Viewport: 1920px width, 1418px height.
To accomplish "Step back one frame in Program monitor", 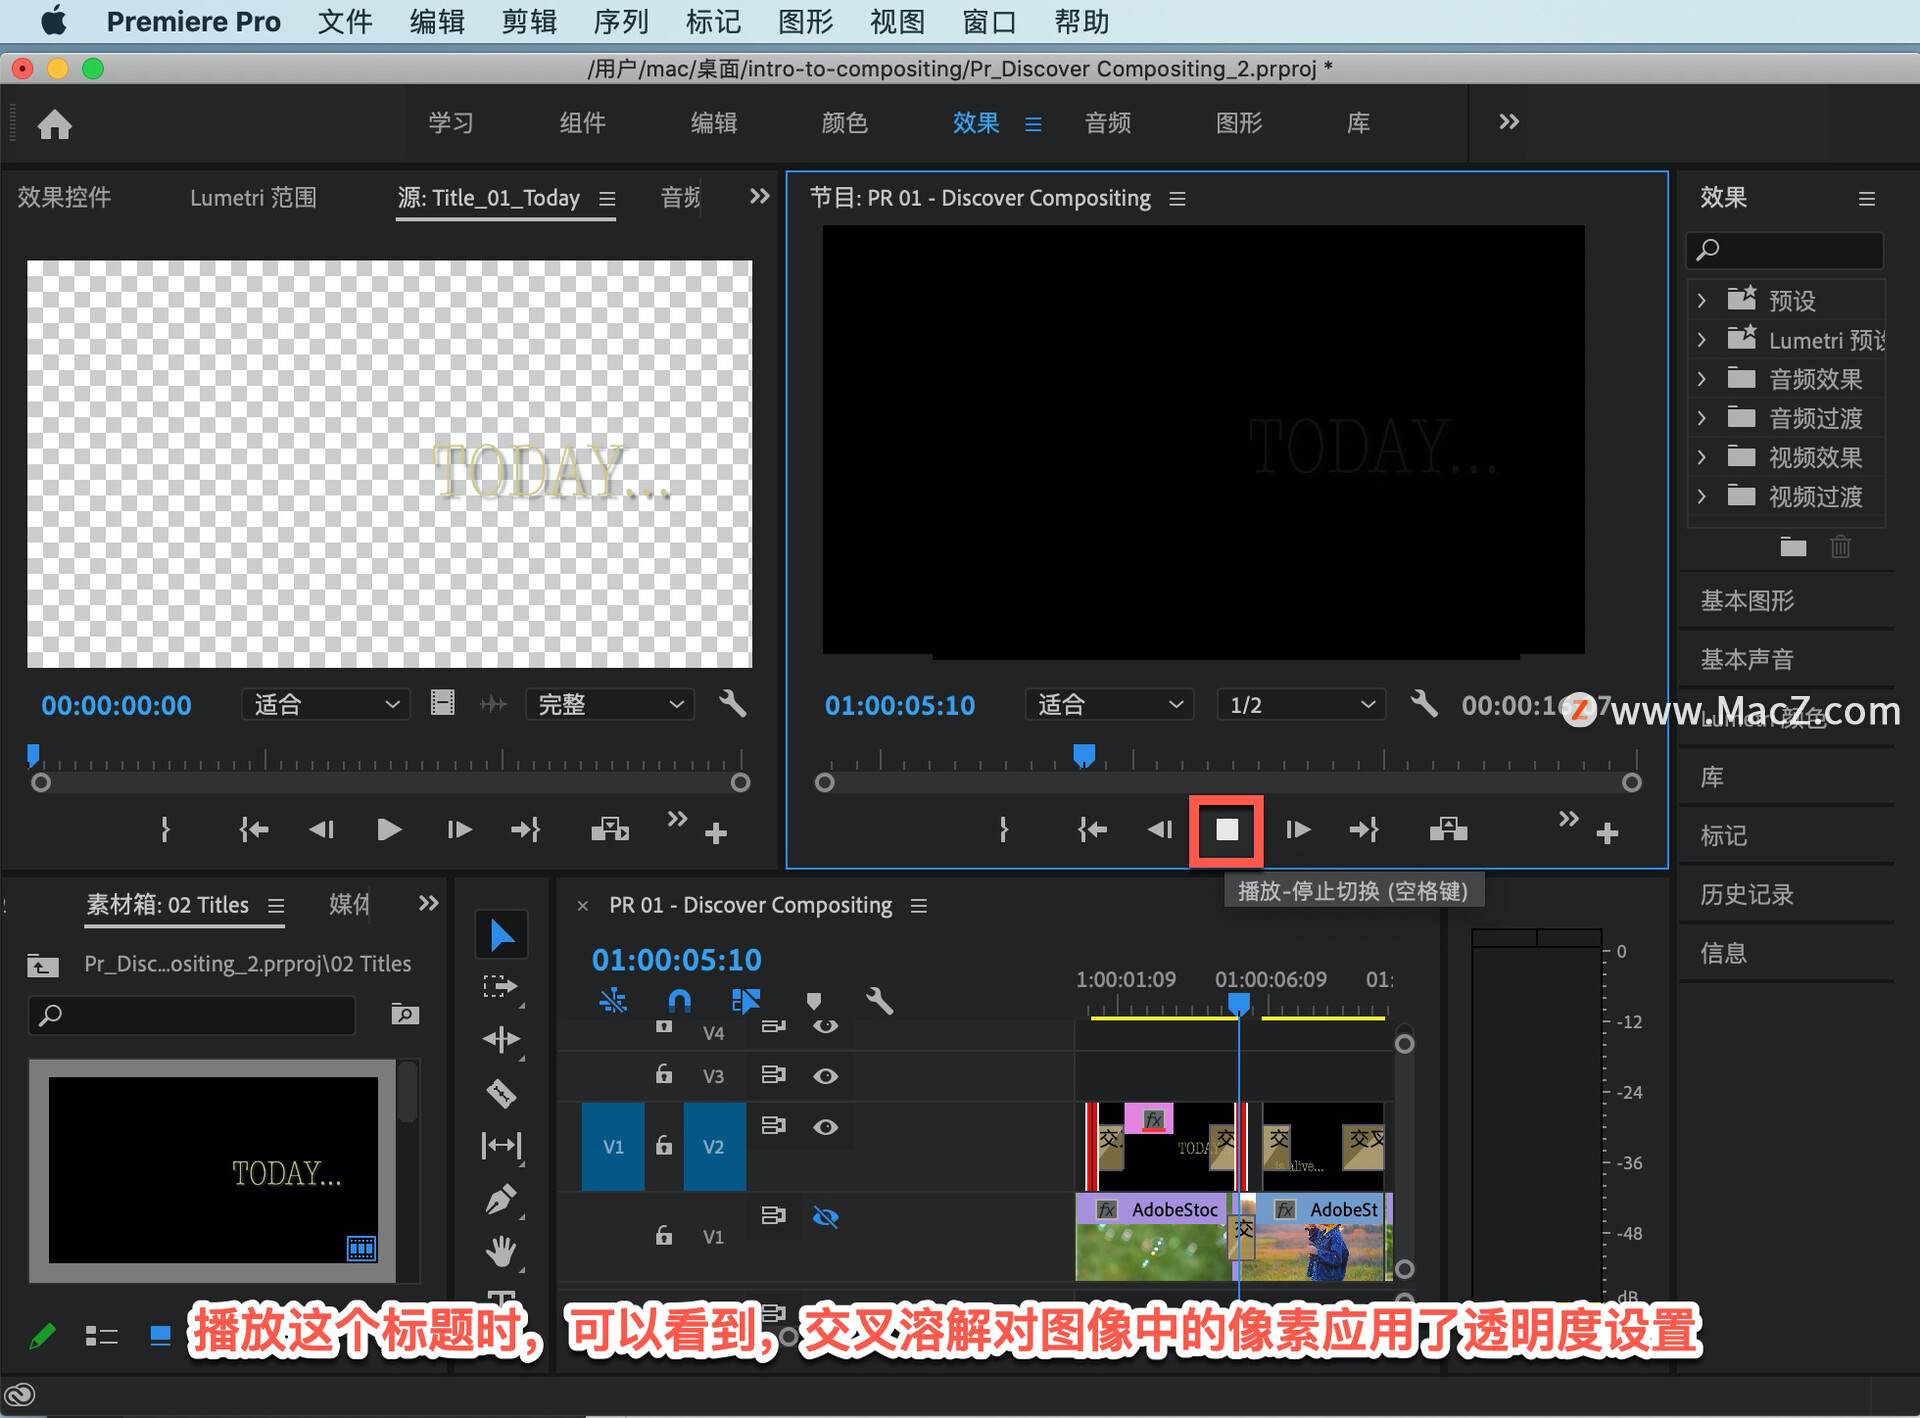I will 1160,829.
